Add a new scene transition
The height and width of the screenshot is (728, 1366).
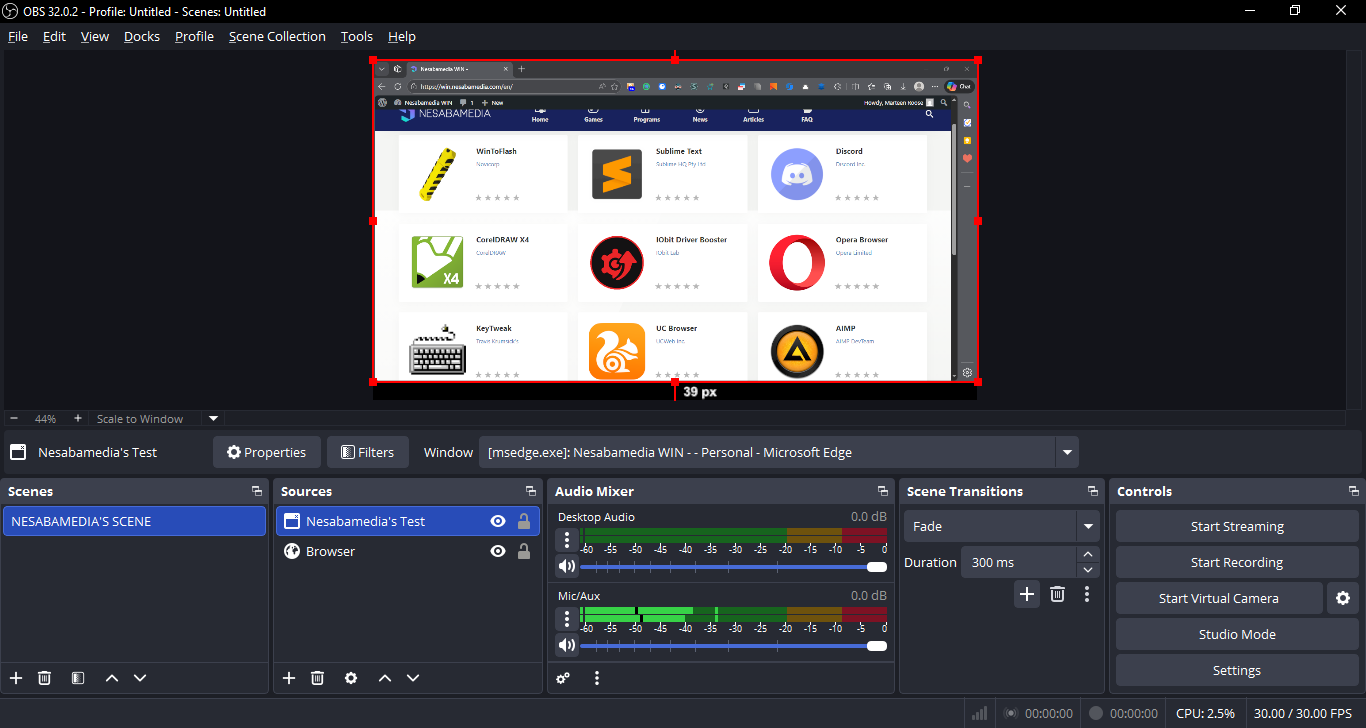click(1027, 594)
